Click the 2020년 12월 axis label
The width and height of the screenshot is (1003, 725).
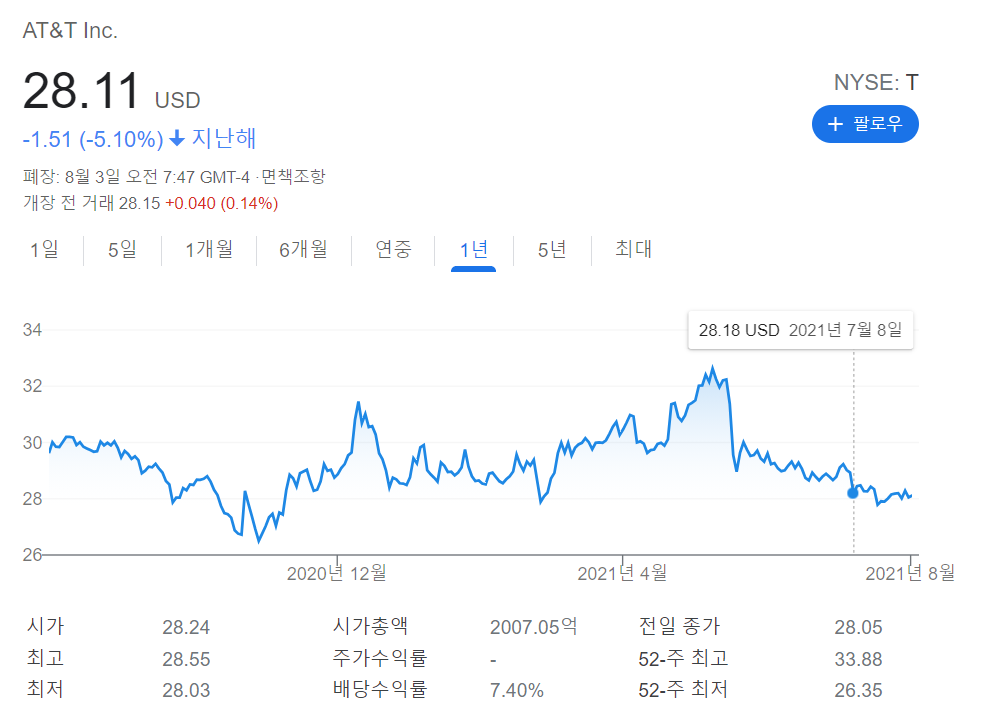pos(336,573)
